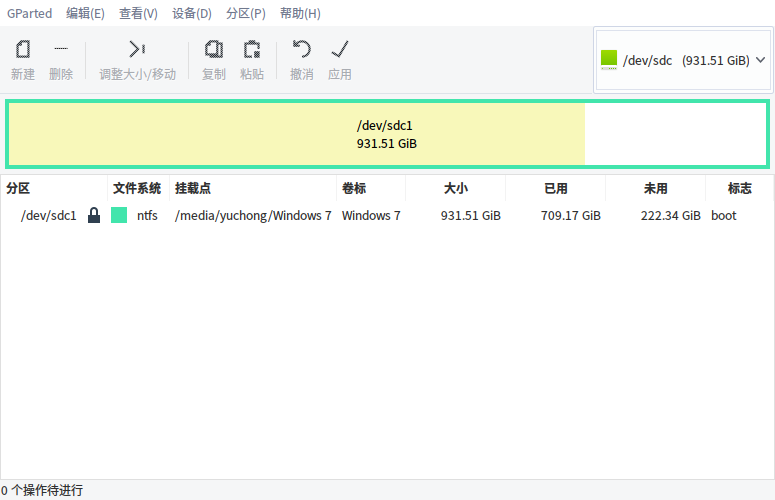This screenshot has height=500, width=775.
Task: Click the 709.17 GiB used cell
Action: 570,215
